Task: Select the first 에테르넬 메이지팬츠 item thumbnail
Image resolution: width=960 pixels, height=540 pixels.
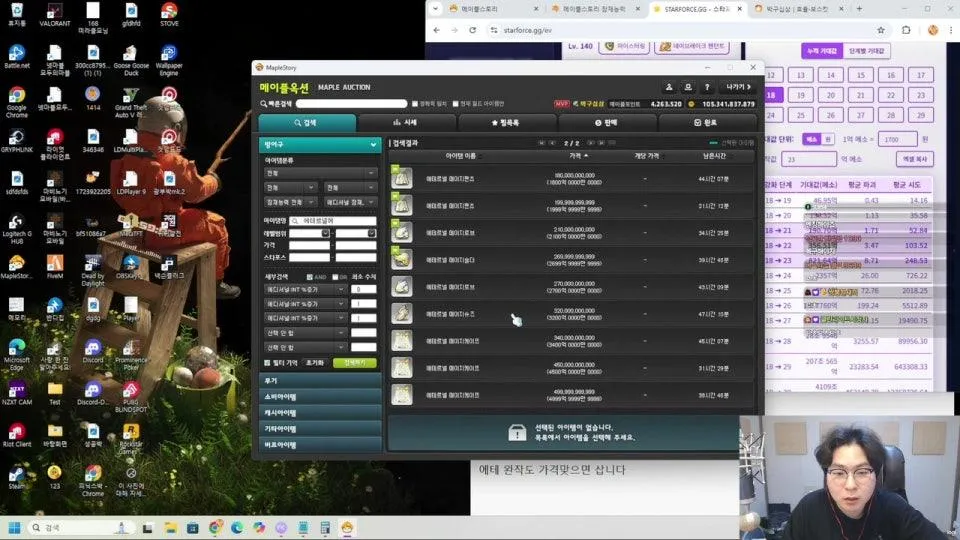Action: (402, 178)
